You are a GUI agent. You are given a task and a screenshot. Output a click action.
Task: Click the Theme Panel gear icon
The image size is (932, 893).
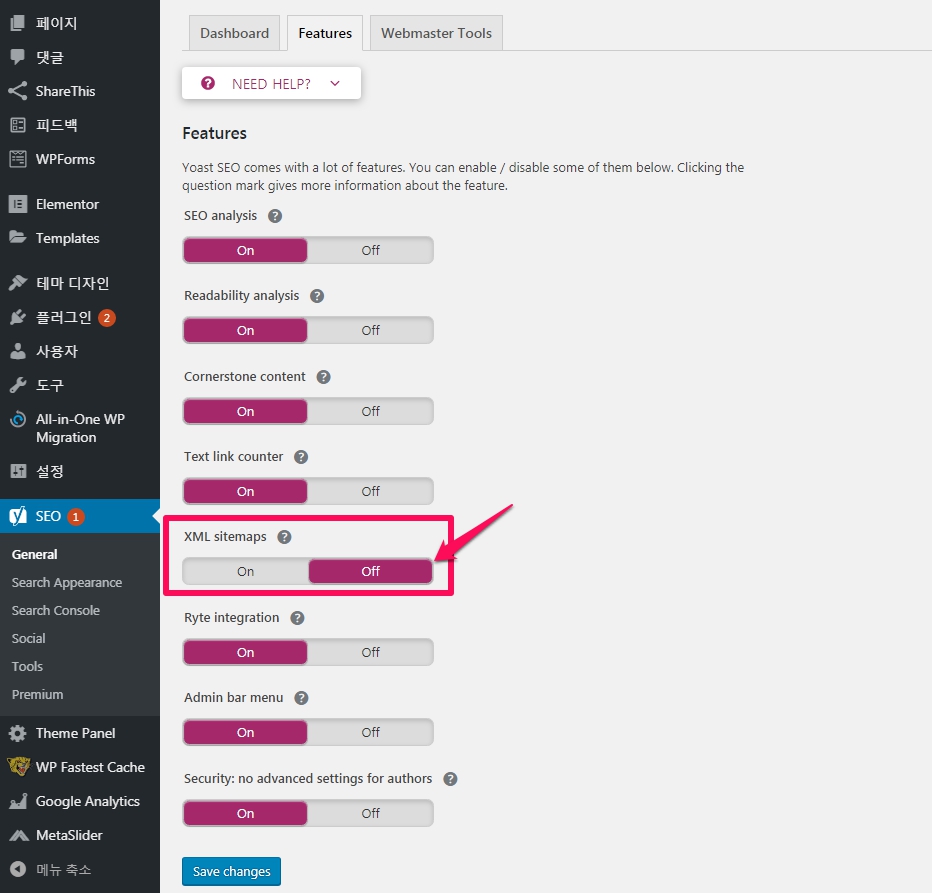(x=18, y=733)
